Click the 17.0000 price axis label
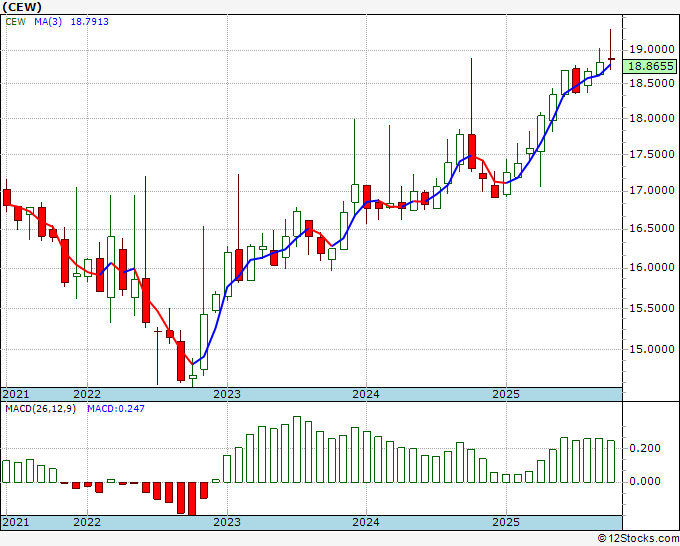The height and width of the screenshot is (546, 680). [651, 190]
